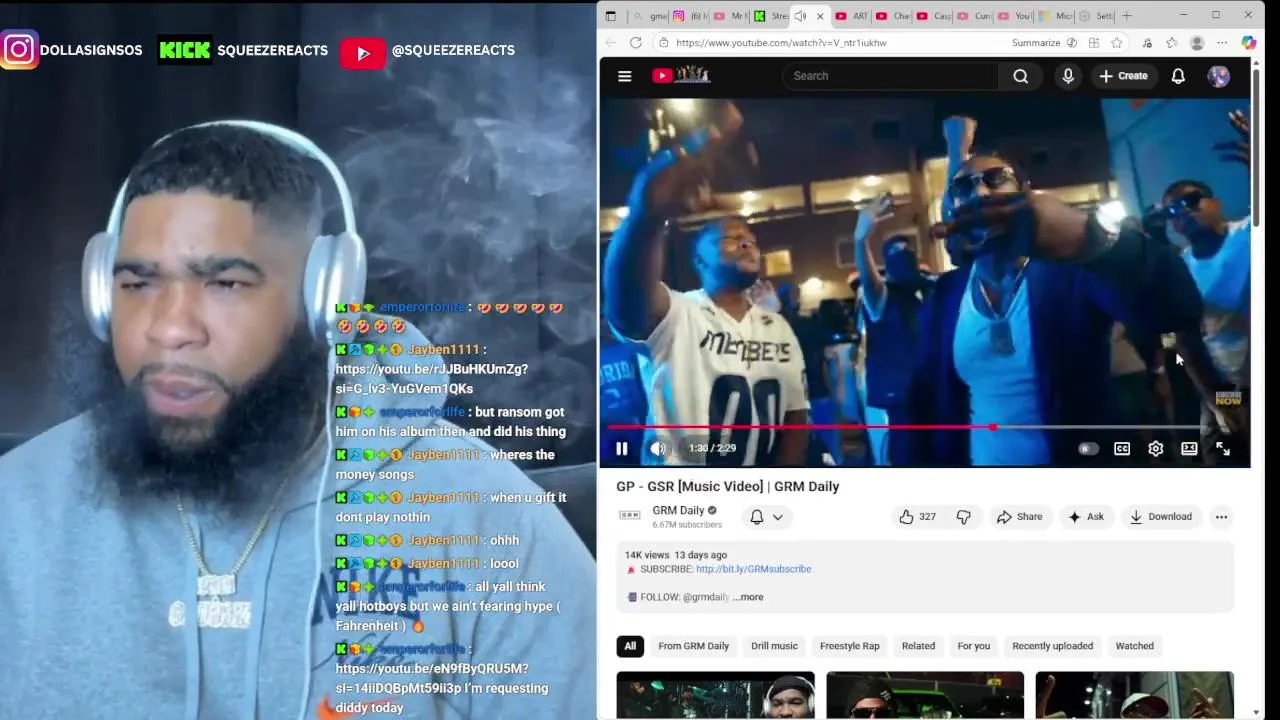
Task: Open the YouTube guide hamburger menu
Action: [625, 76]
